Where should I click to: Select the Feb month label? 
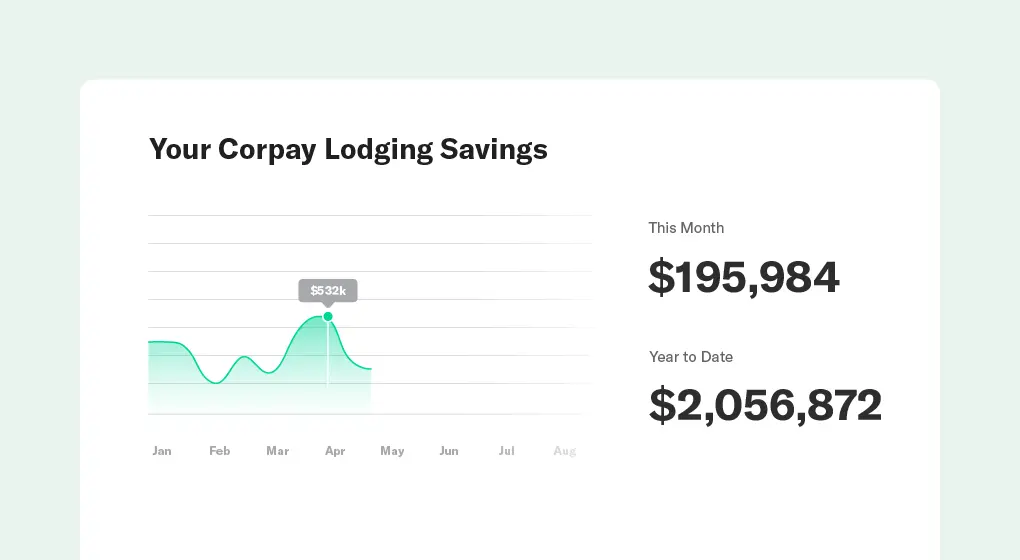(220, 451)
